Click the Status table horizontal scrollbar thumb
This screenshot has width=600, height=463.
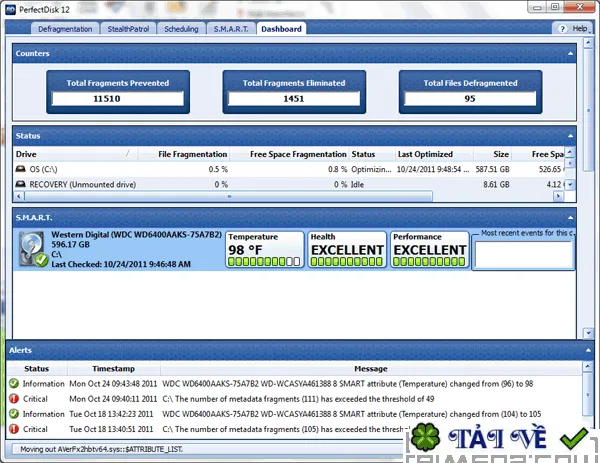pos(229,196)
